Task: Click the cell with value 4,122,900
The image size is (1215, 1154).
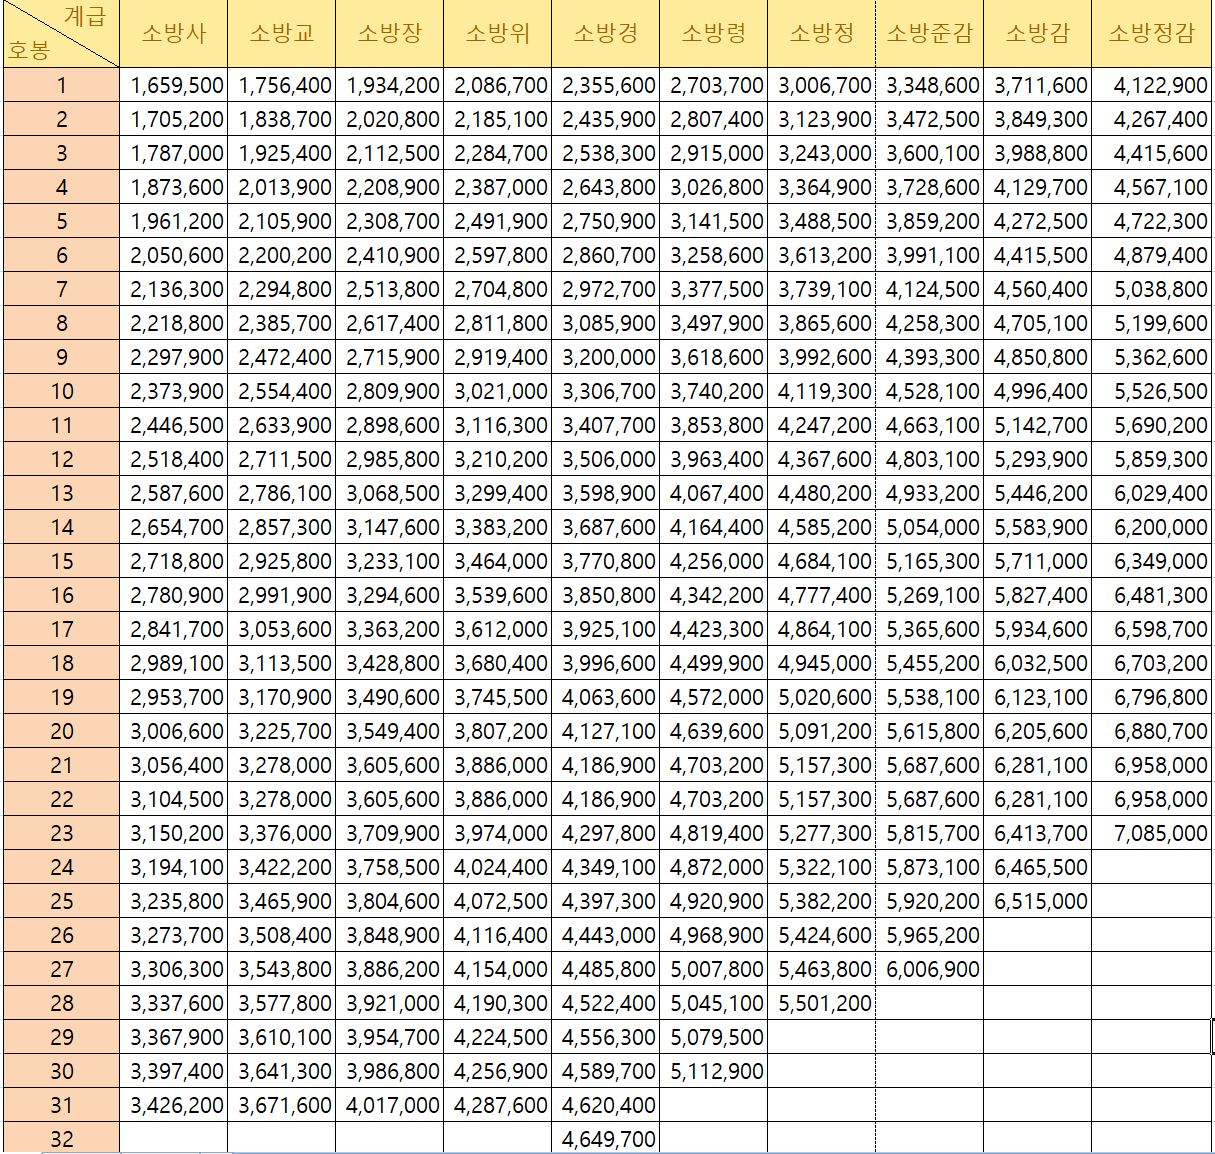Action: [x=1151, y=85]
